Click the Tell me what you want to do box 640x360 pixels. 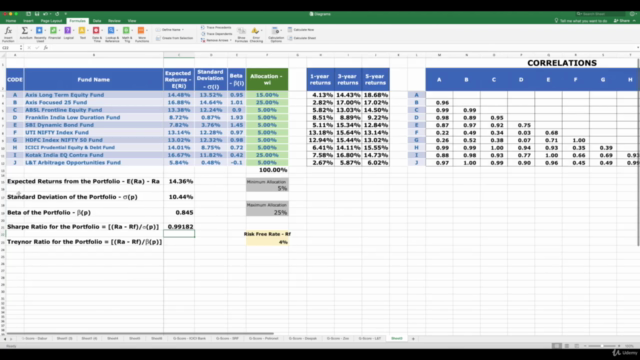(x=581, y=21)
